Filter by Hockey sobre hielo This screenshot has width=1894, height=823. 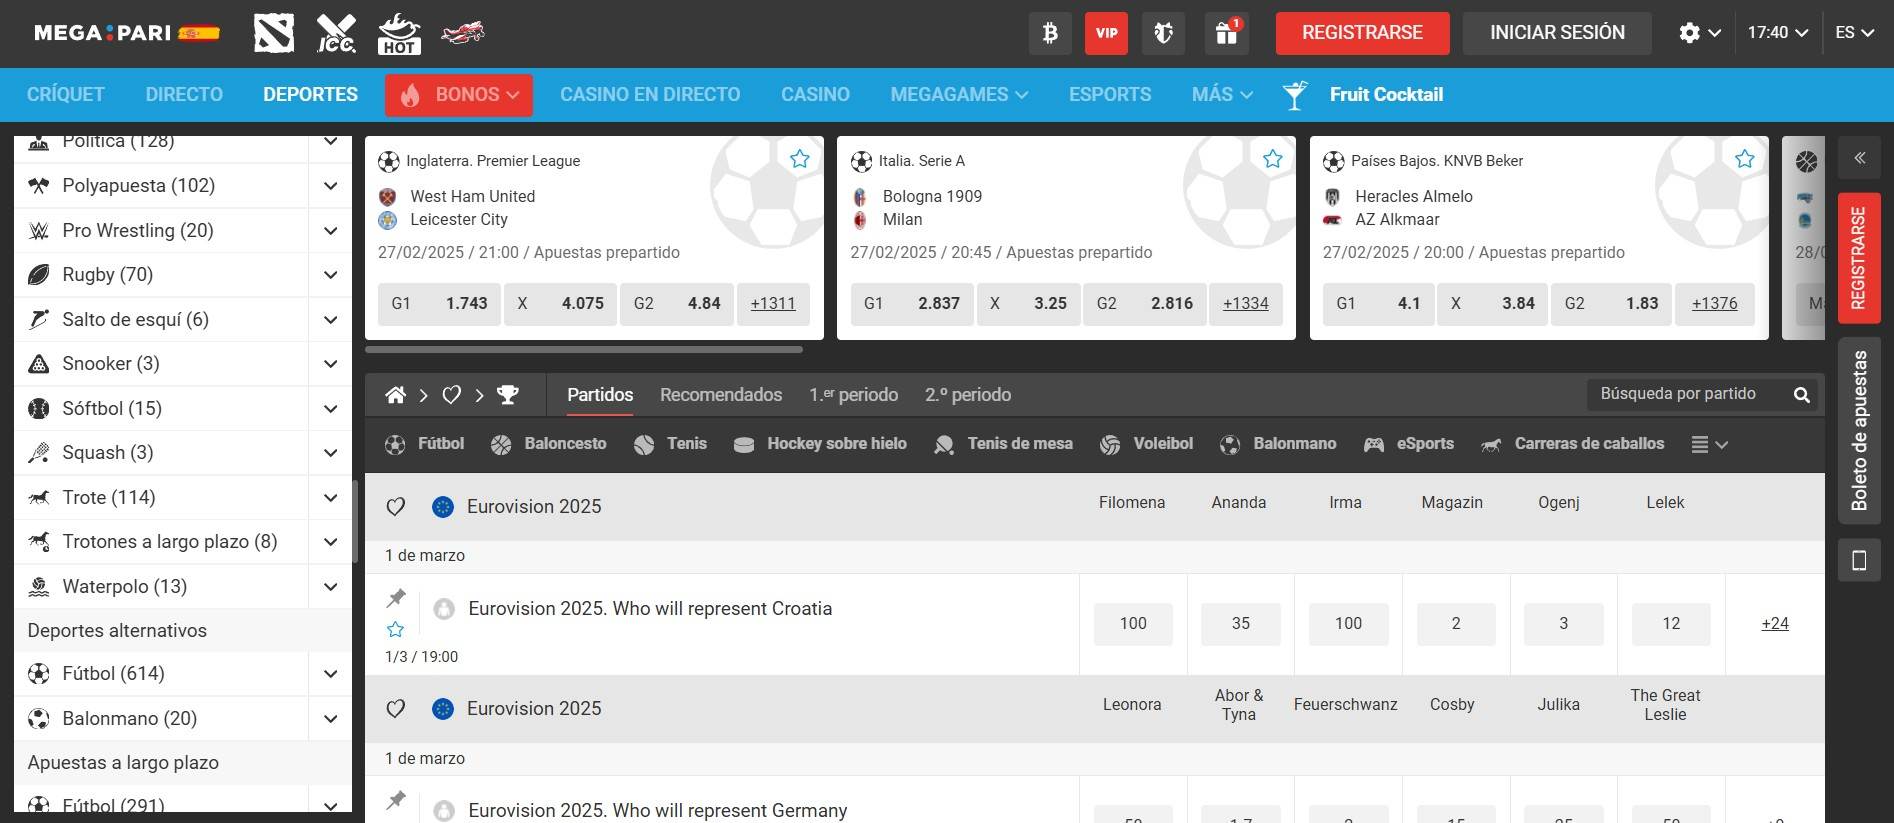(x=820, y=444)
